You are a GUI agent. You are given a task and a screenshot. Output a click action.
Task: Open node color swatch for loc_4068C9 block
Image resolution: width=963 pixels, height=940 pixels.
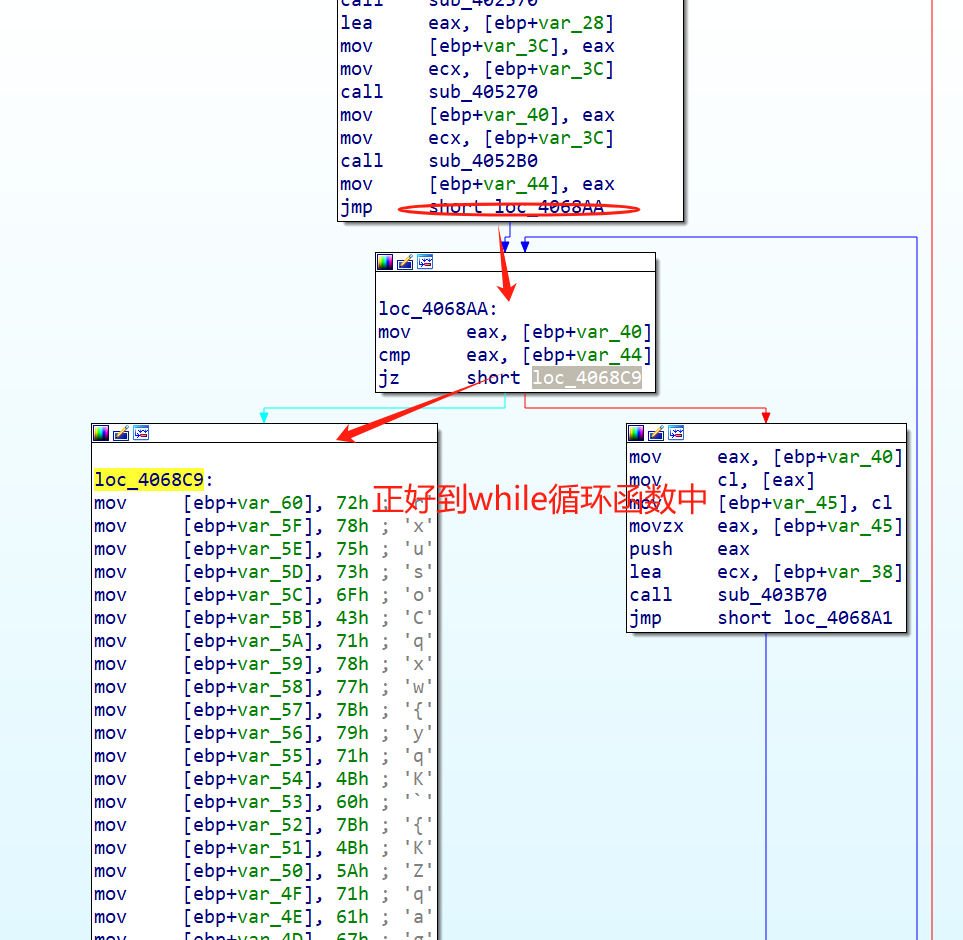pyautogui.click(x=99, y=433)
